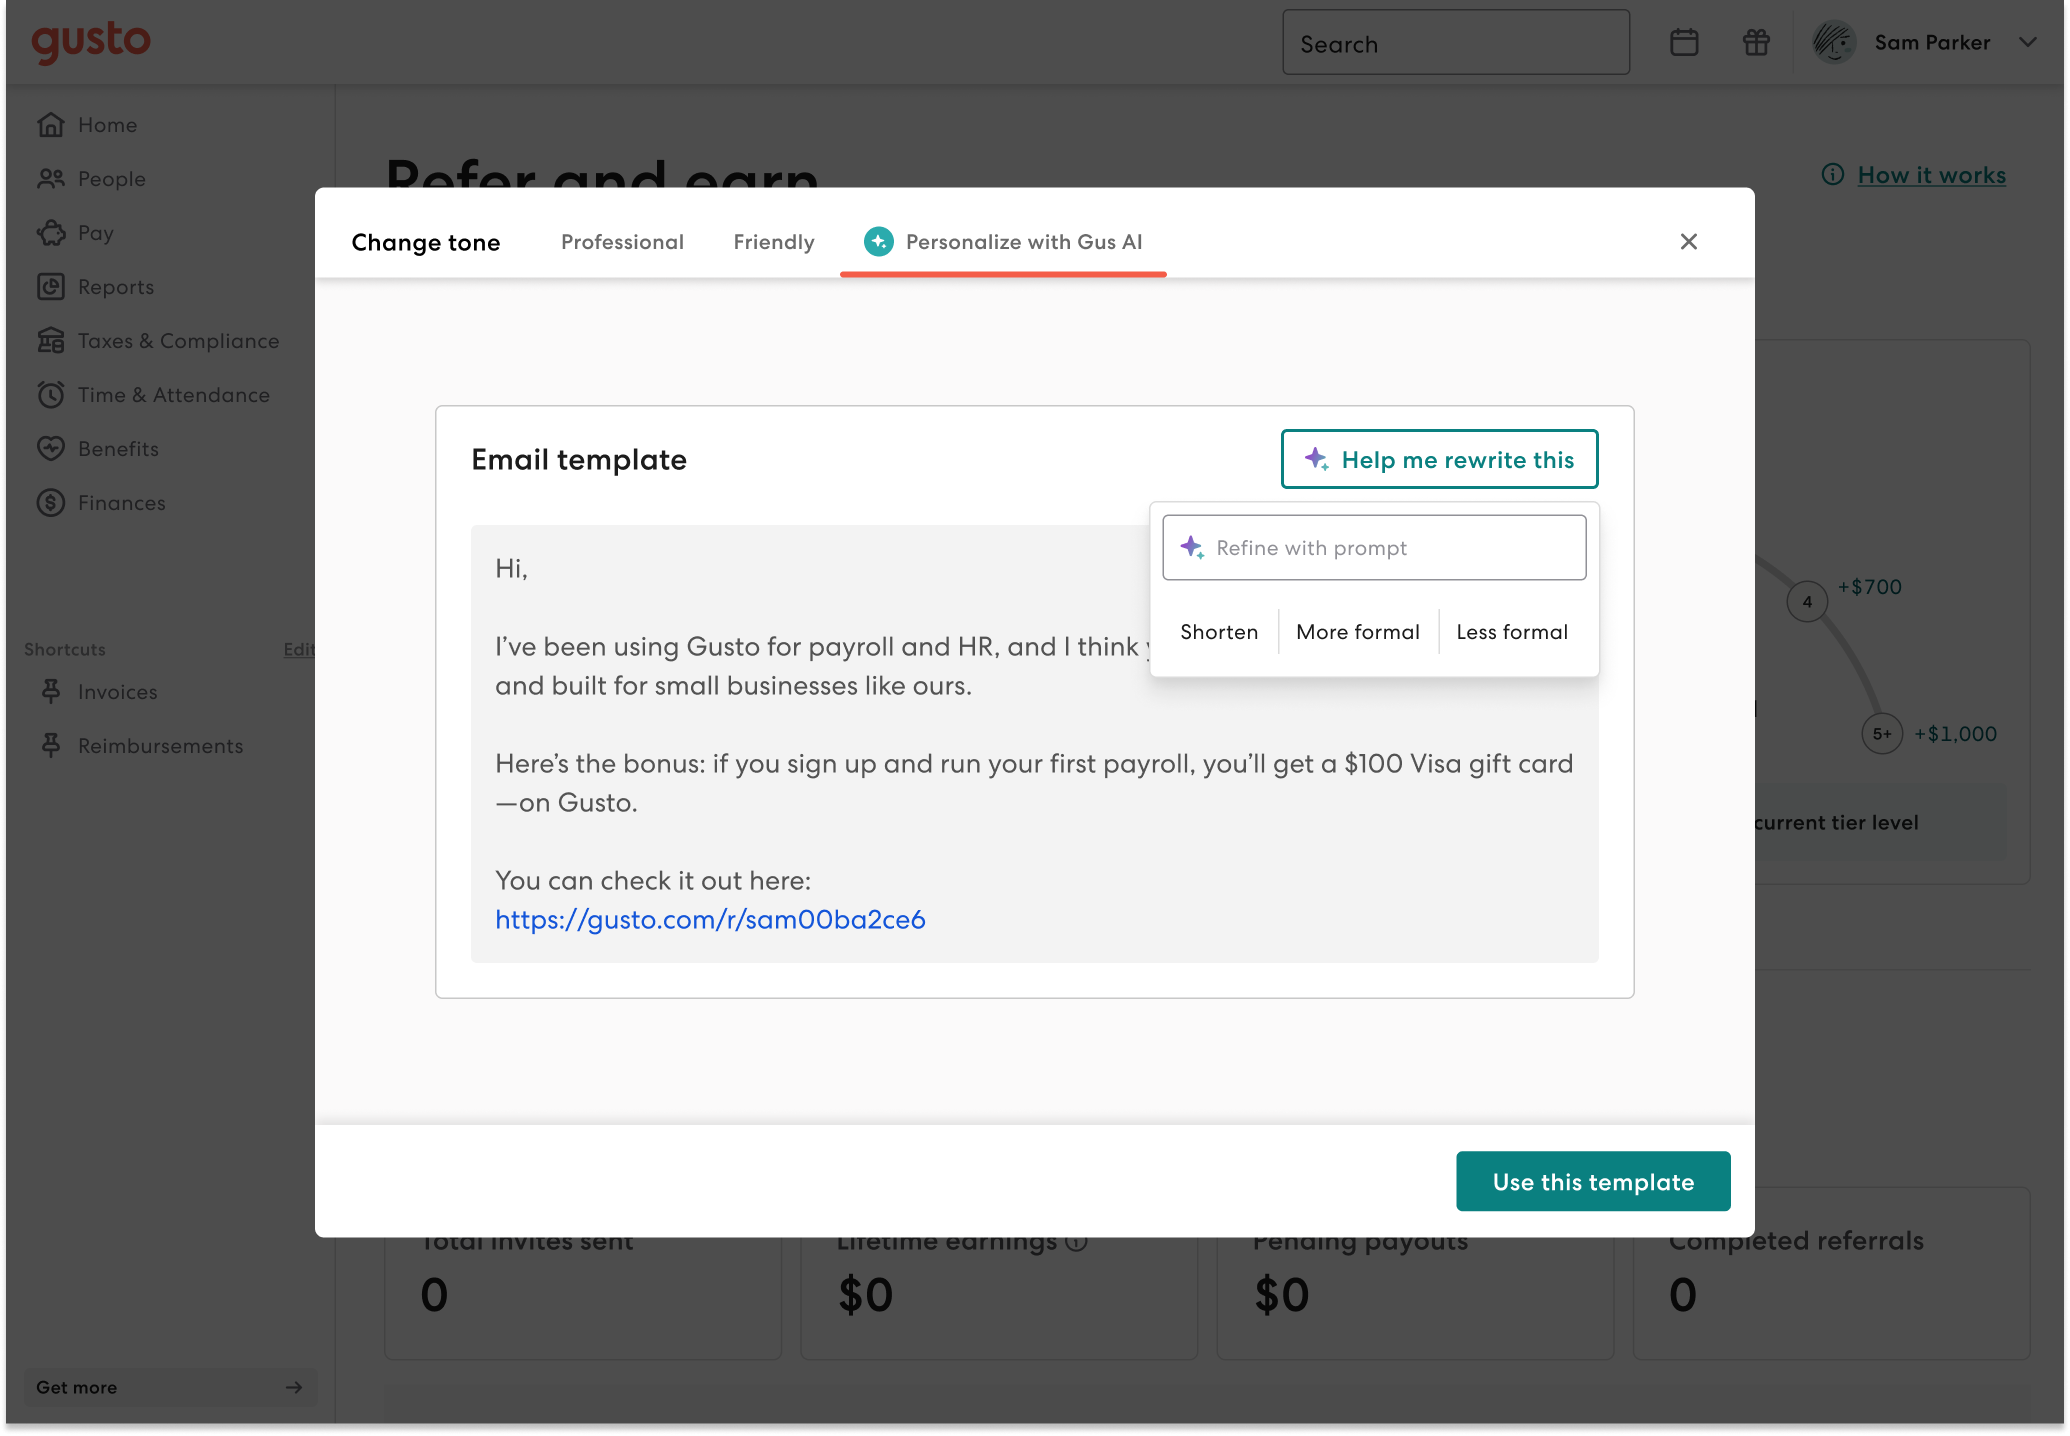Close the Change tone dialog
The height and width of the screenshot is (1436, 2070).
click(x=1688, y=241)
